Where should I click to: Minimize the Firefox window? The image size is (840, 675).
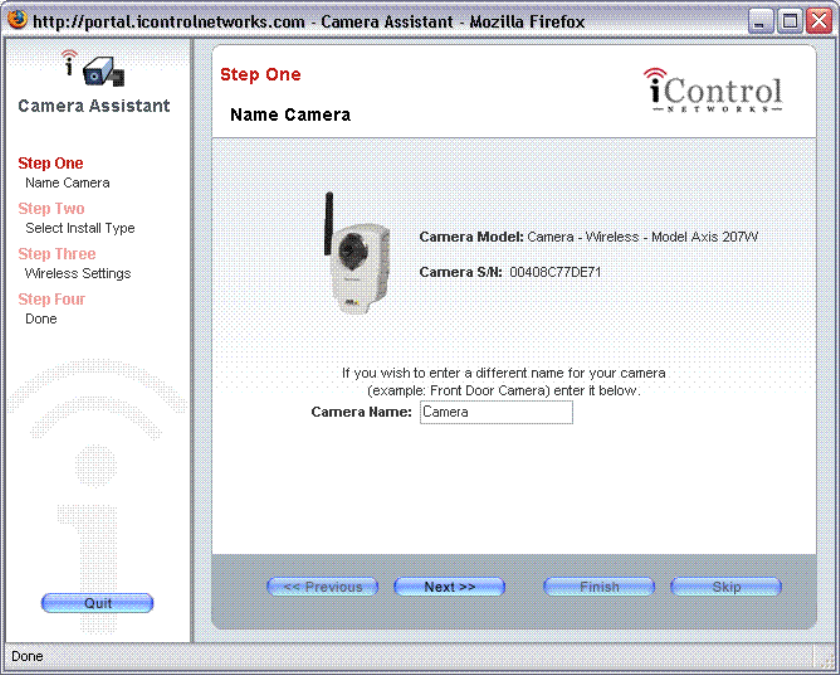tap(760, 21)
